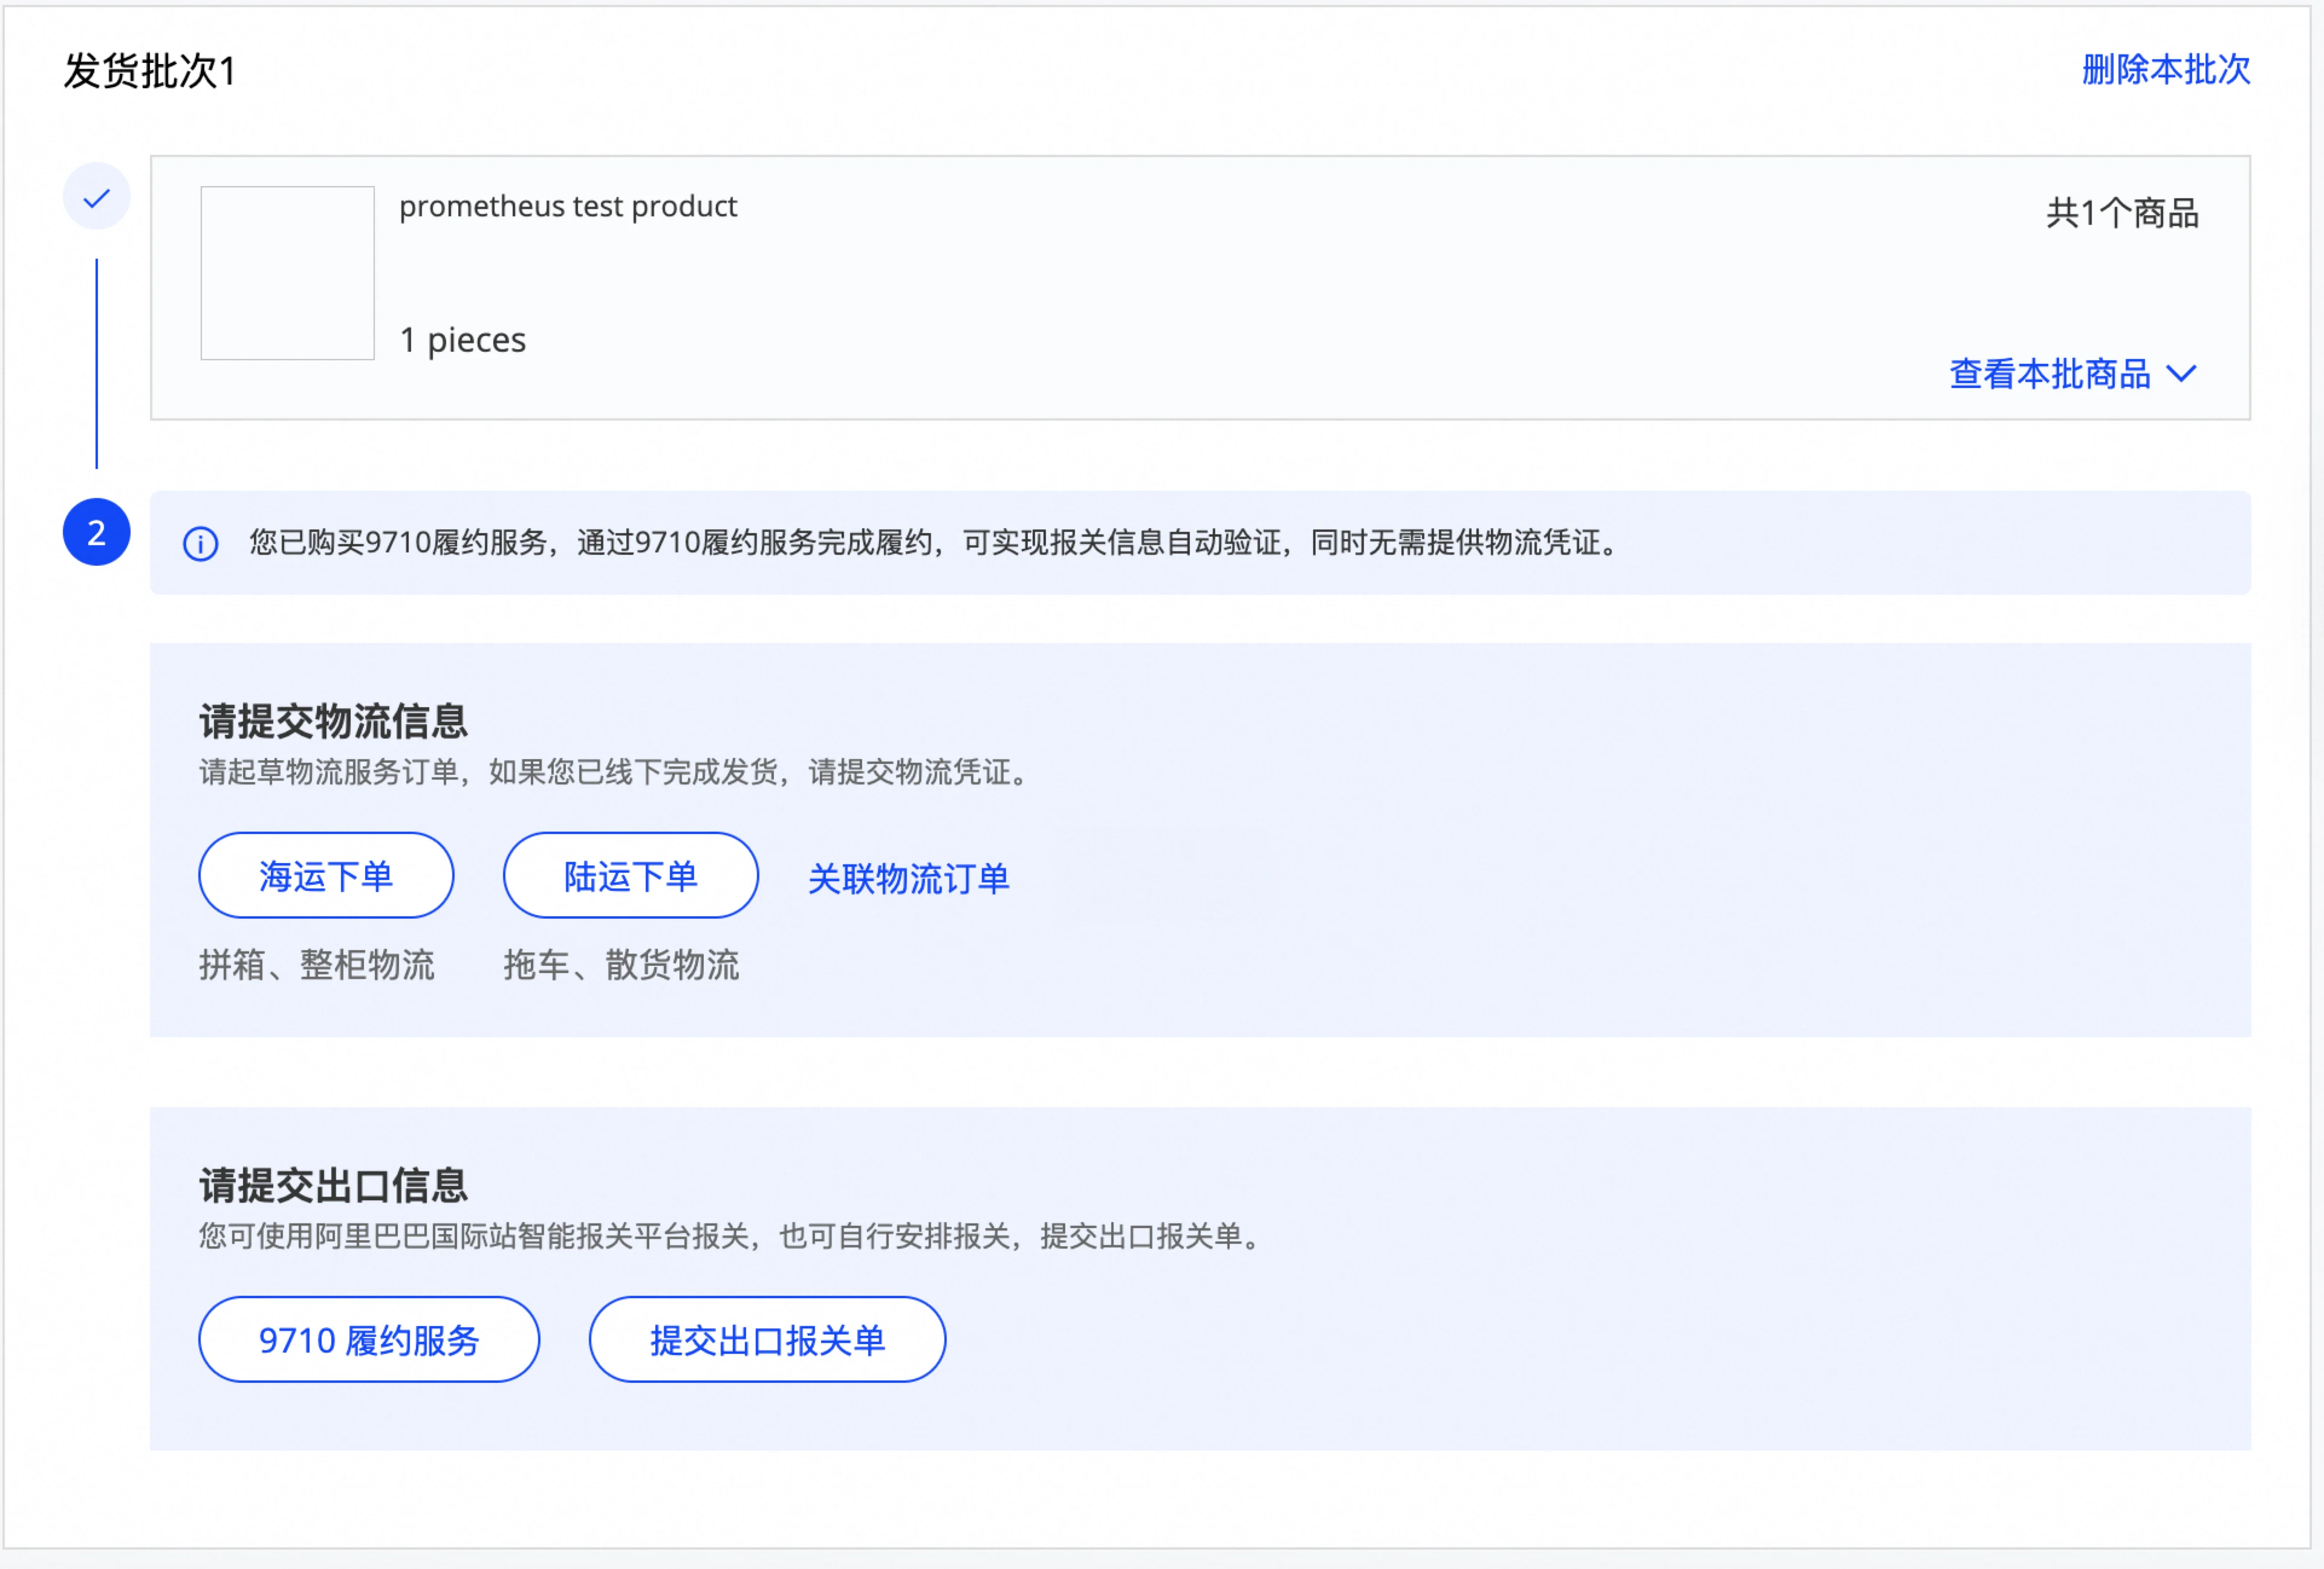Click the 拖车、散货物流 caption
The image size is (2324, 1569).
[621, 965]
